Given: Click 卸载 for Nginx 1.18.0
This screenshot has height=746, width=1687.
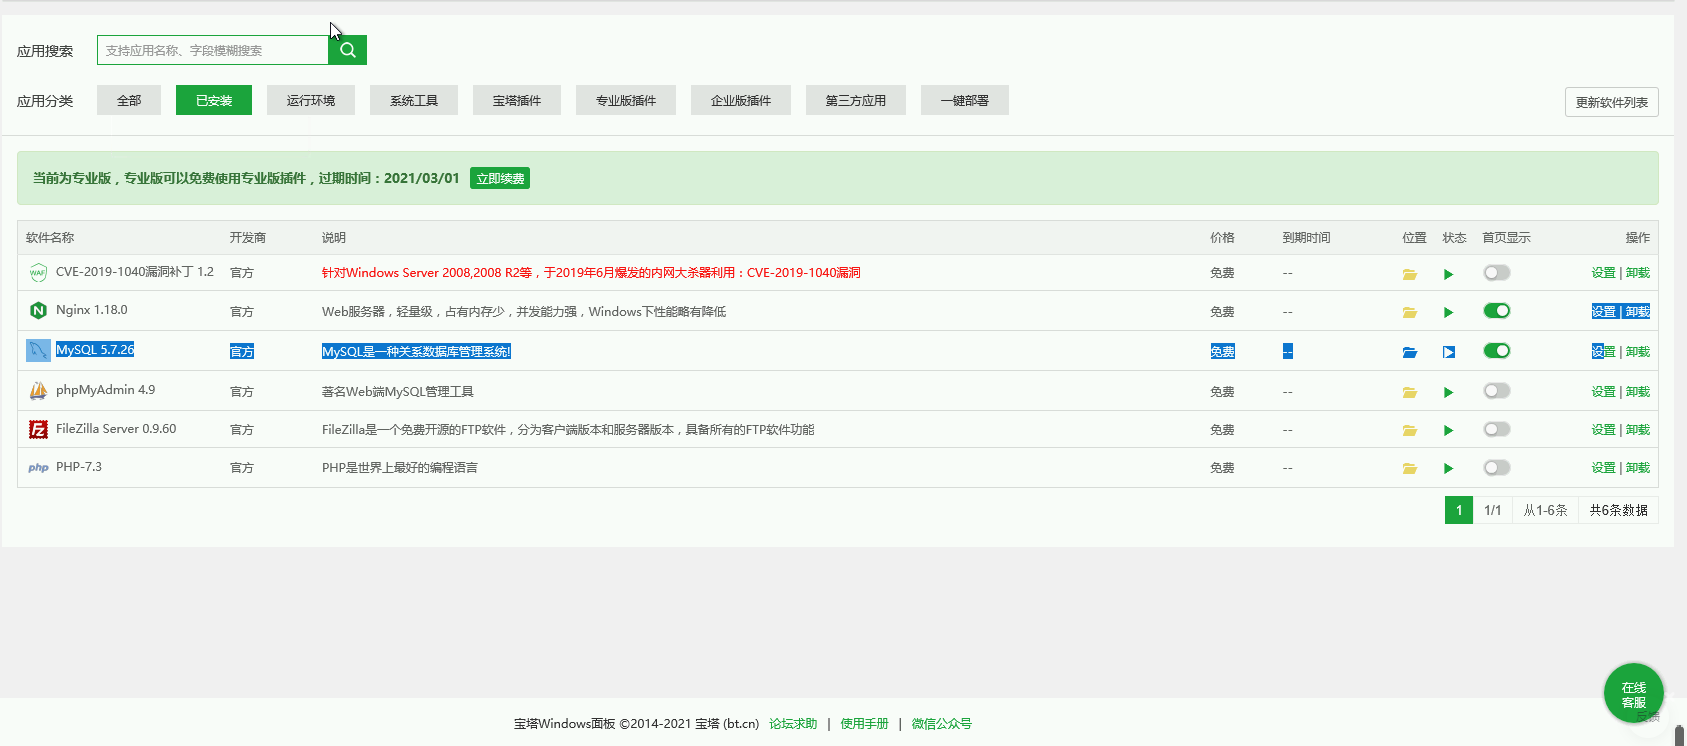Looking at the screenshot, I should (x=1638, y=312).
